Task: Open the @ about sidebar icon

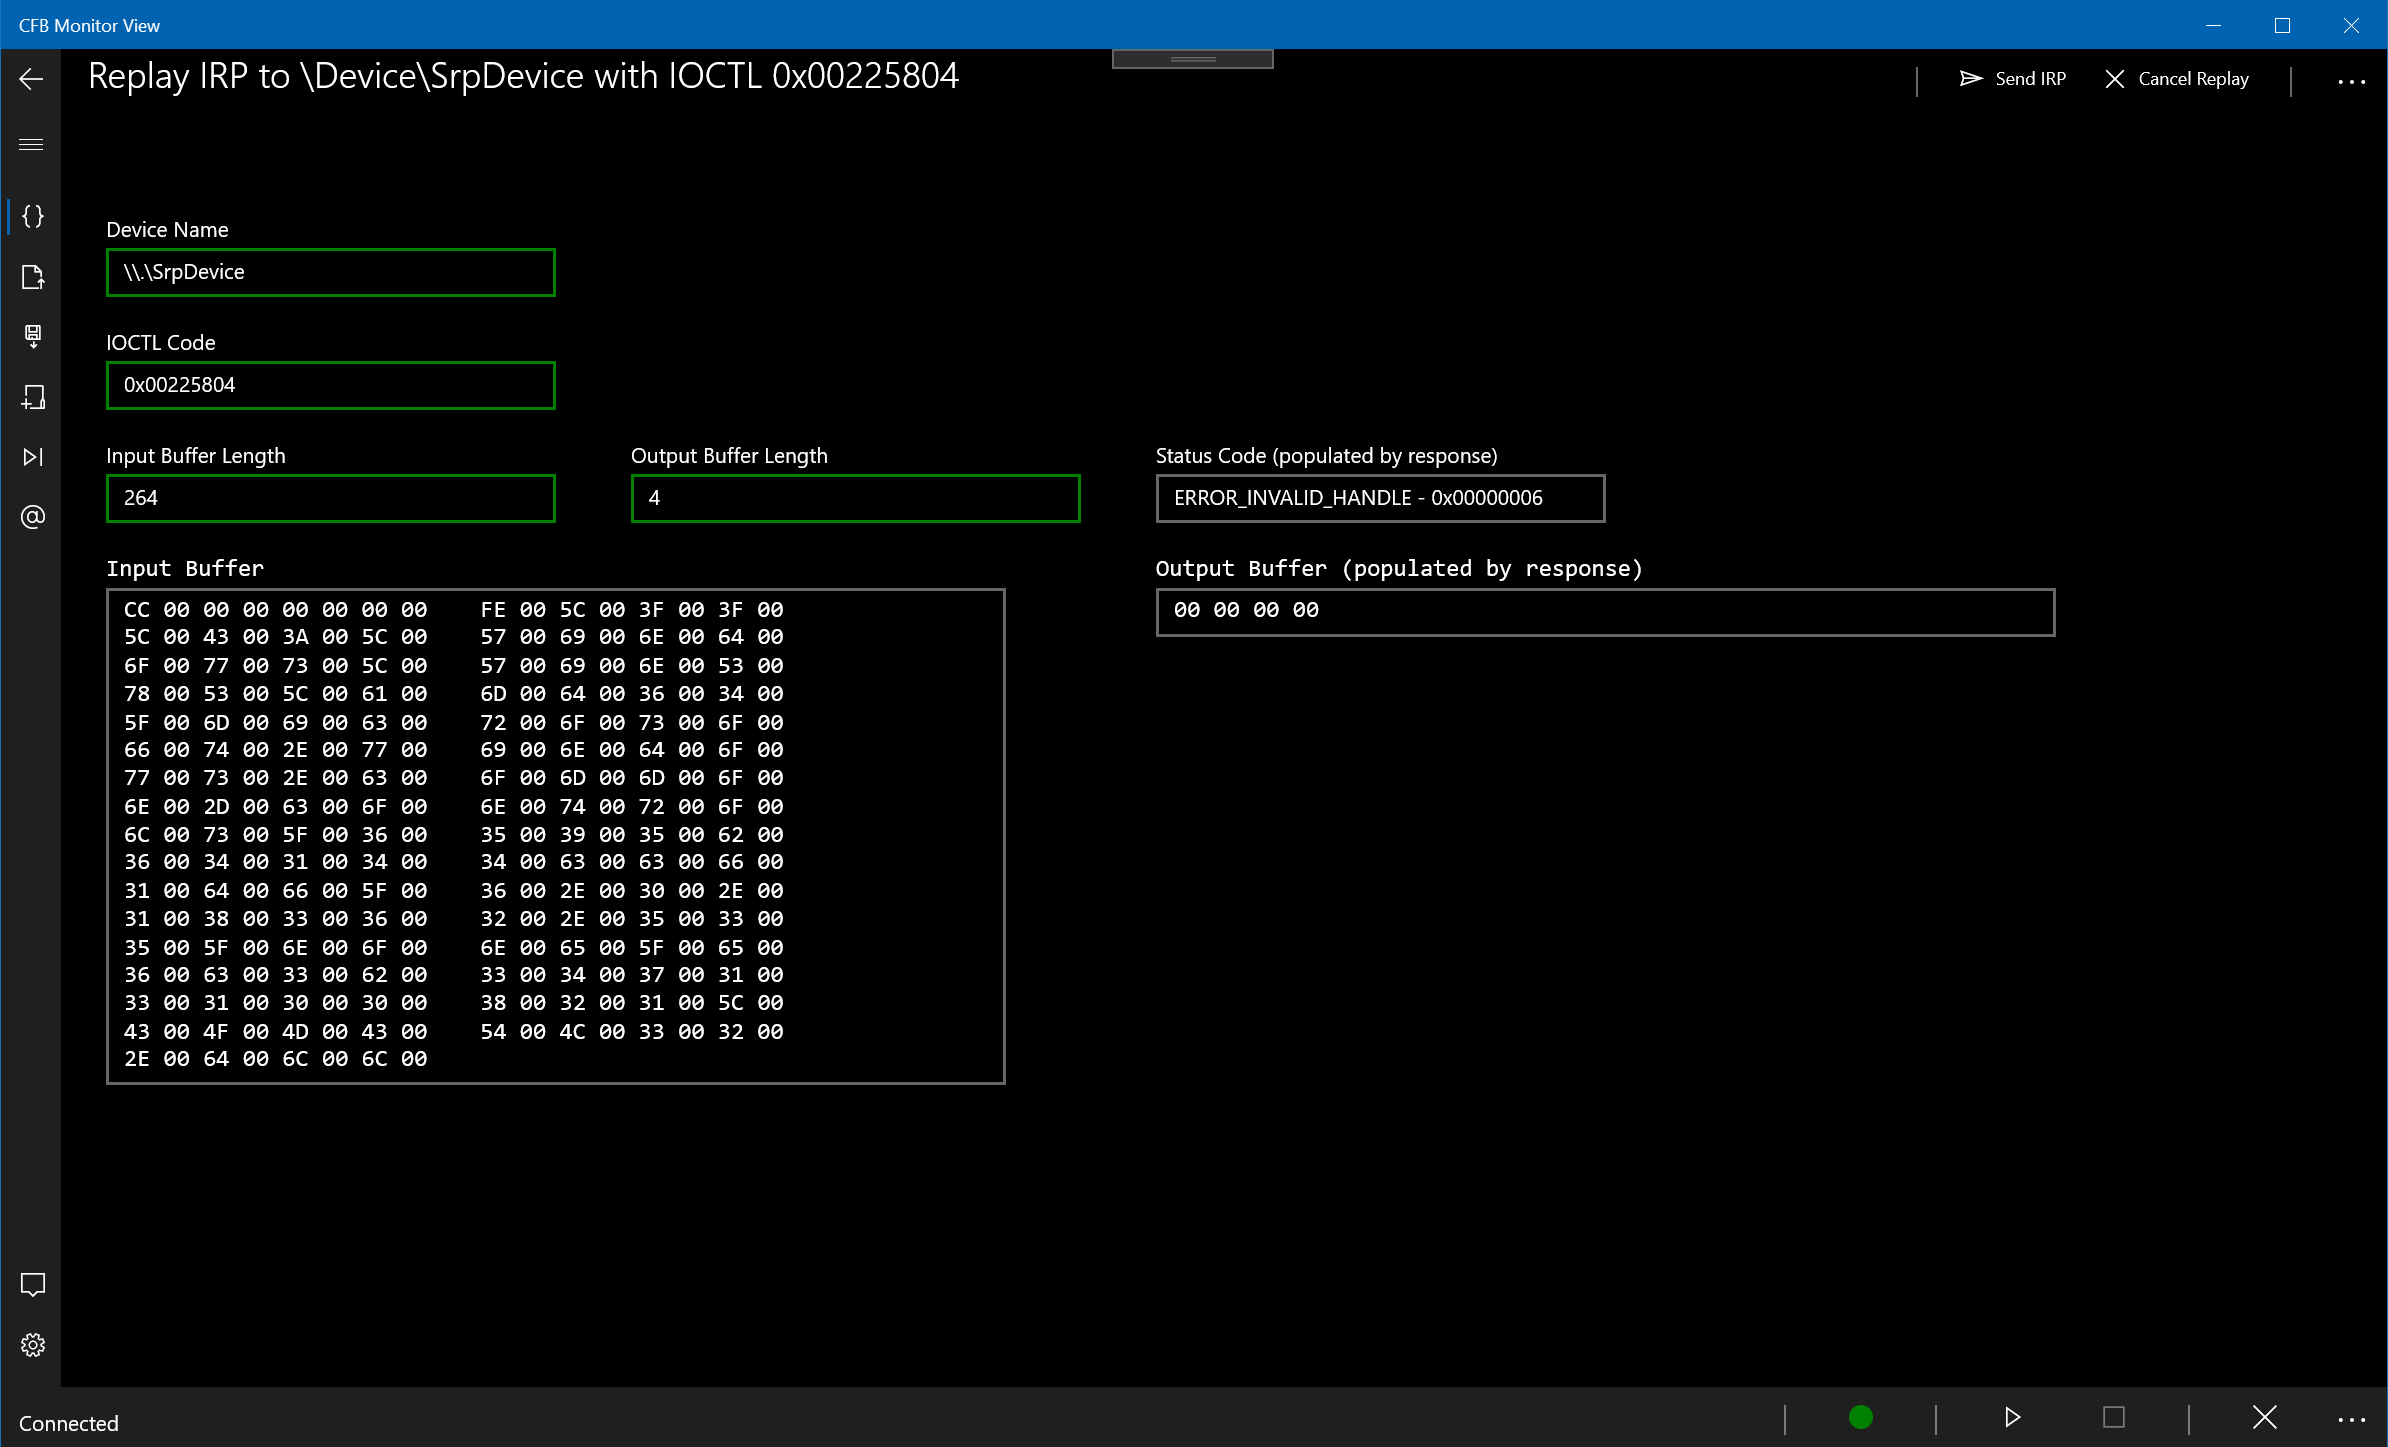Action: point(33,517)
